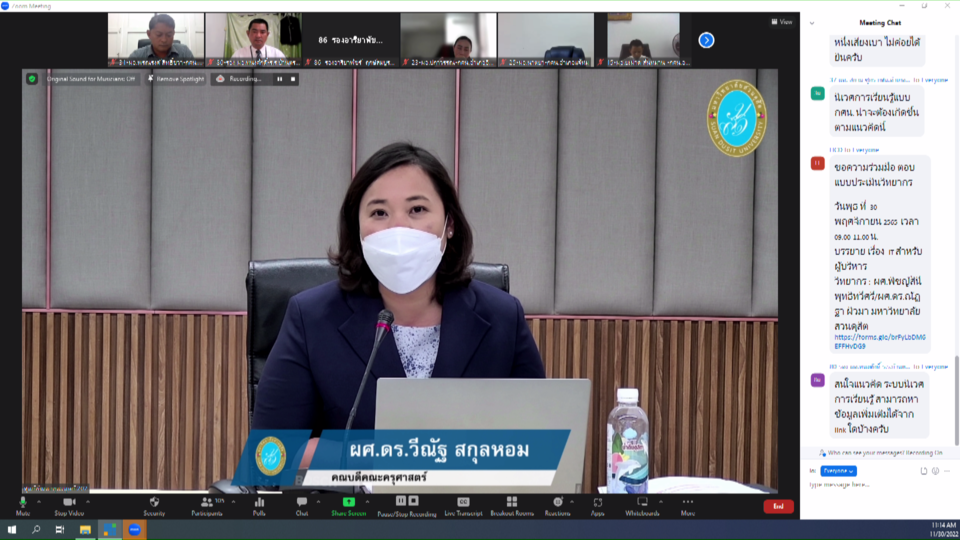Expand arrow beside Chat button
Viewport: 960px width, 540px height.
point(318,502)
